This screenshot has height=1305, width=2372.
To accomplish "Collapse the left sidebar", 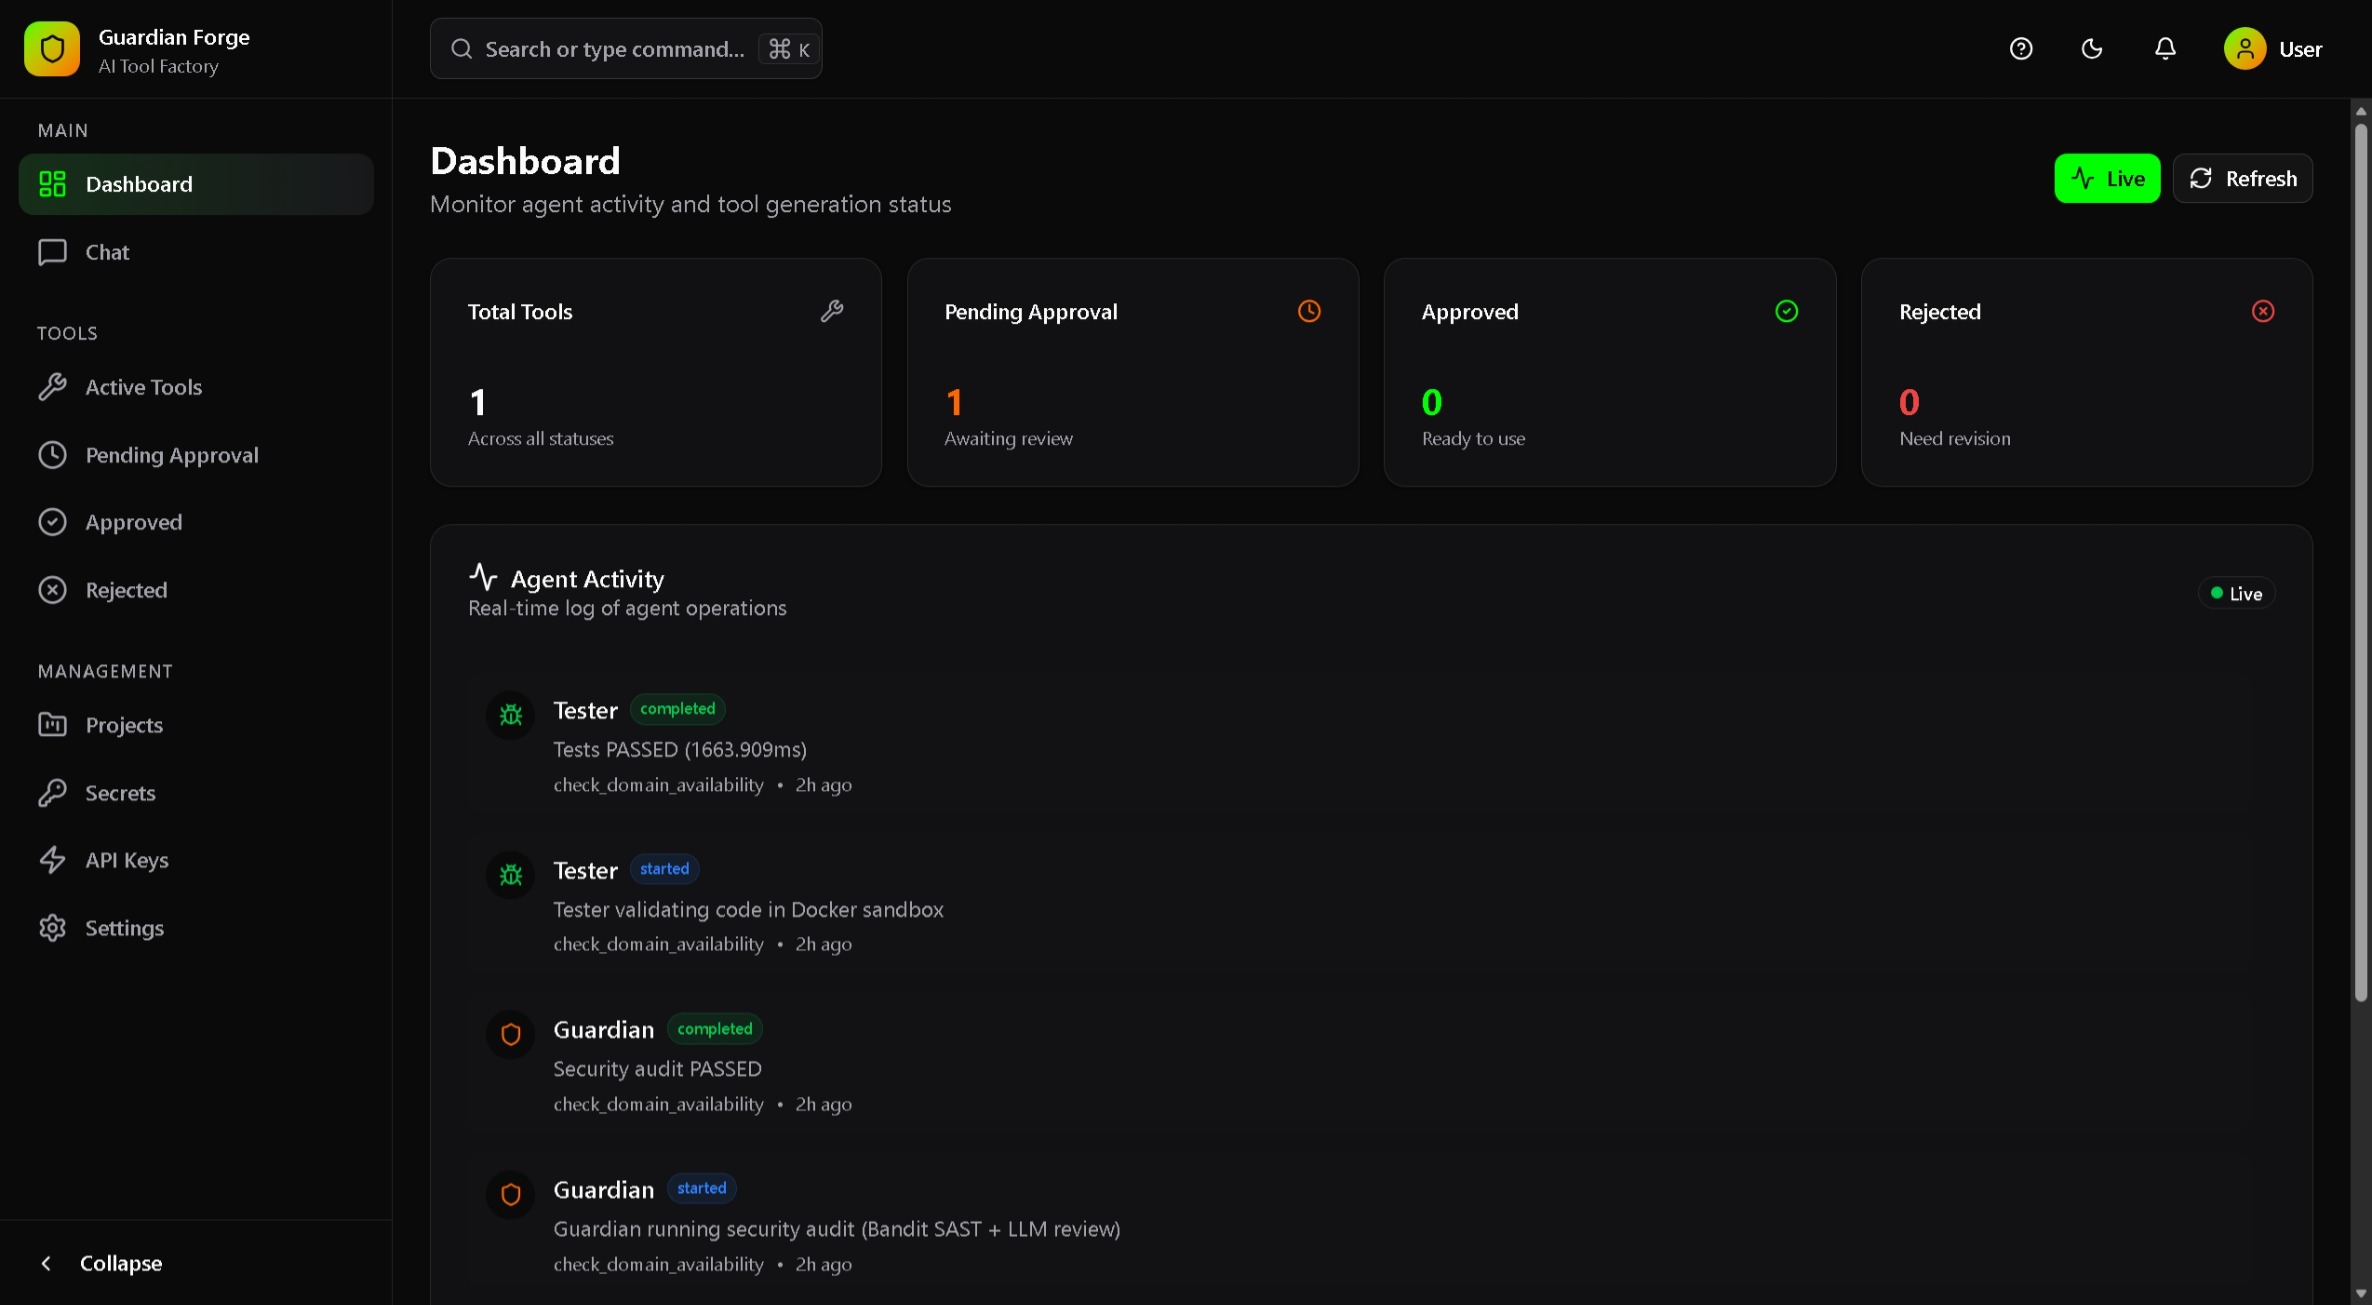I will (100, 1263).
